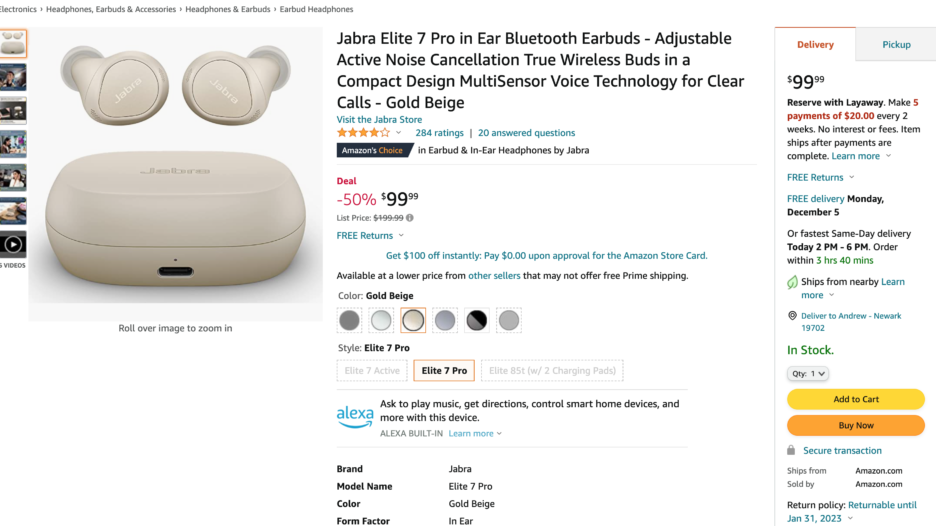Open the Qty quantity dropdown

(x=807, y=373)
